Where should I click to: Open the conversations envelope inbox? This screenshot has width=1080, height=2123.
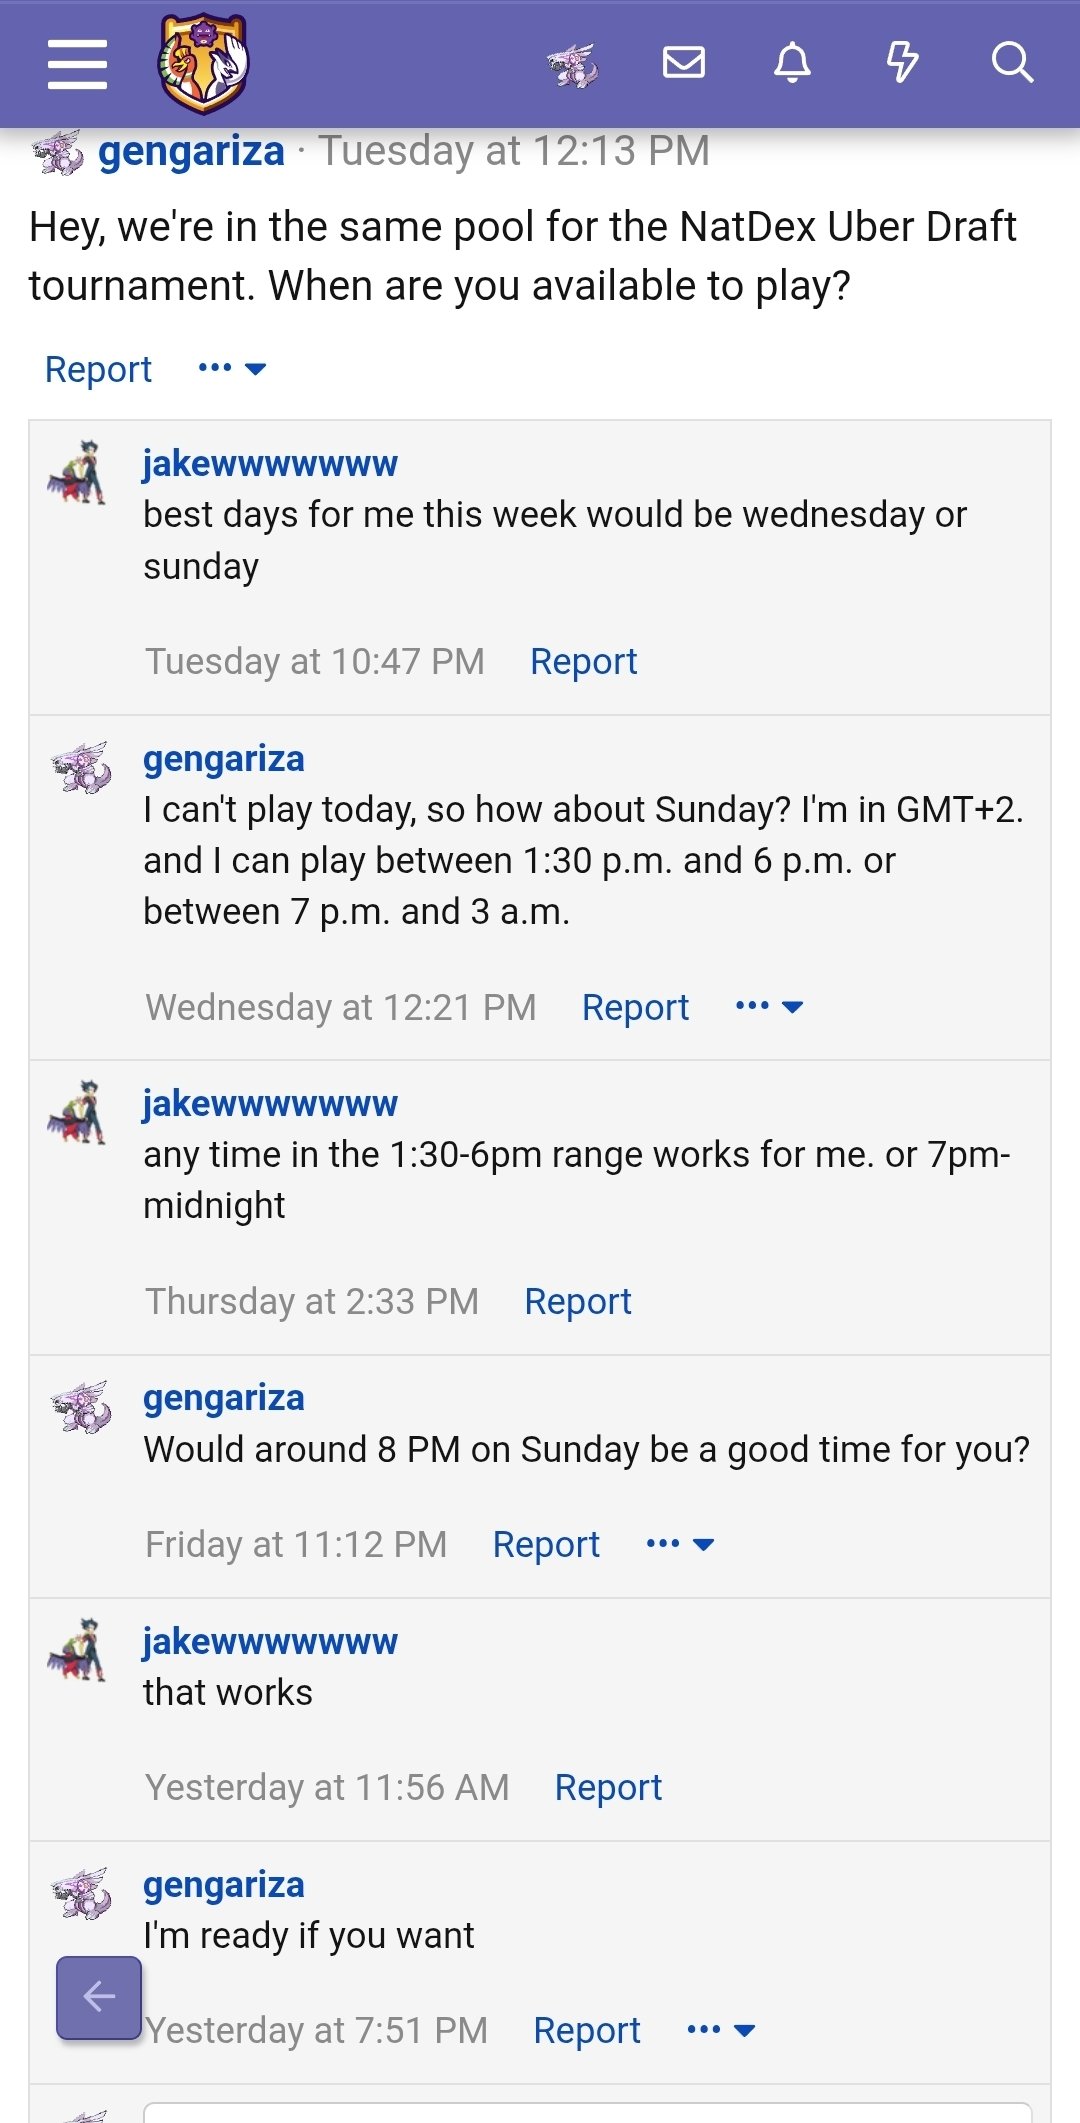(x=684, y=63)
